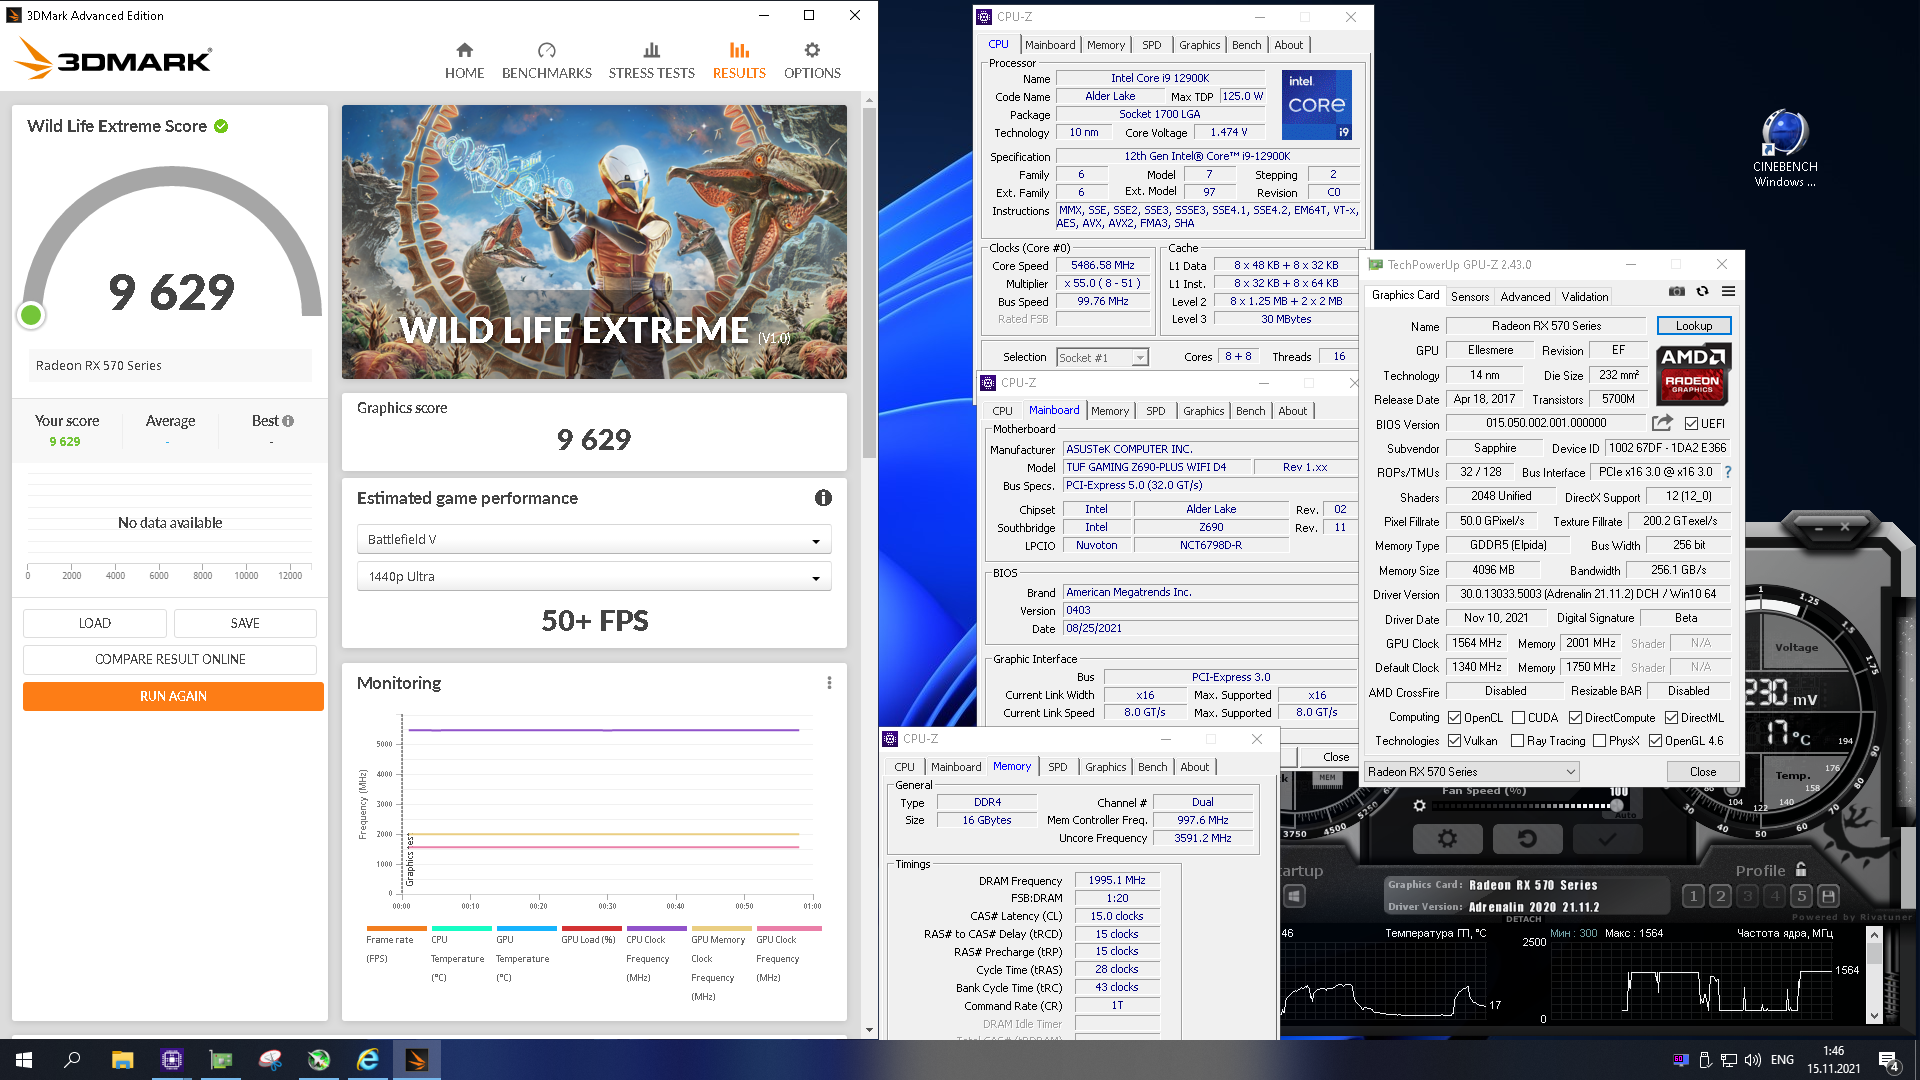This screenshot has width=1920, height=1080.
Task: Open Windows Start menu
Action: tap(24, 1060)
